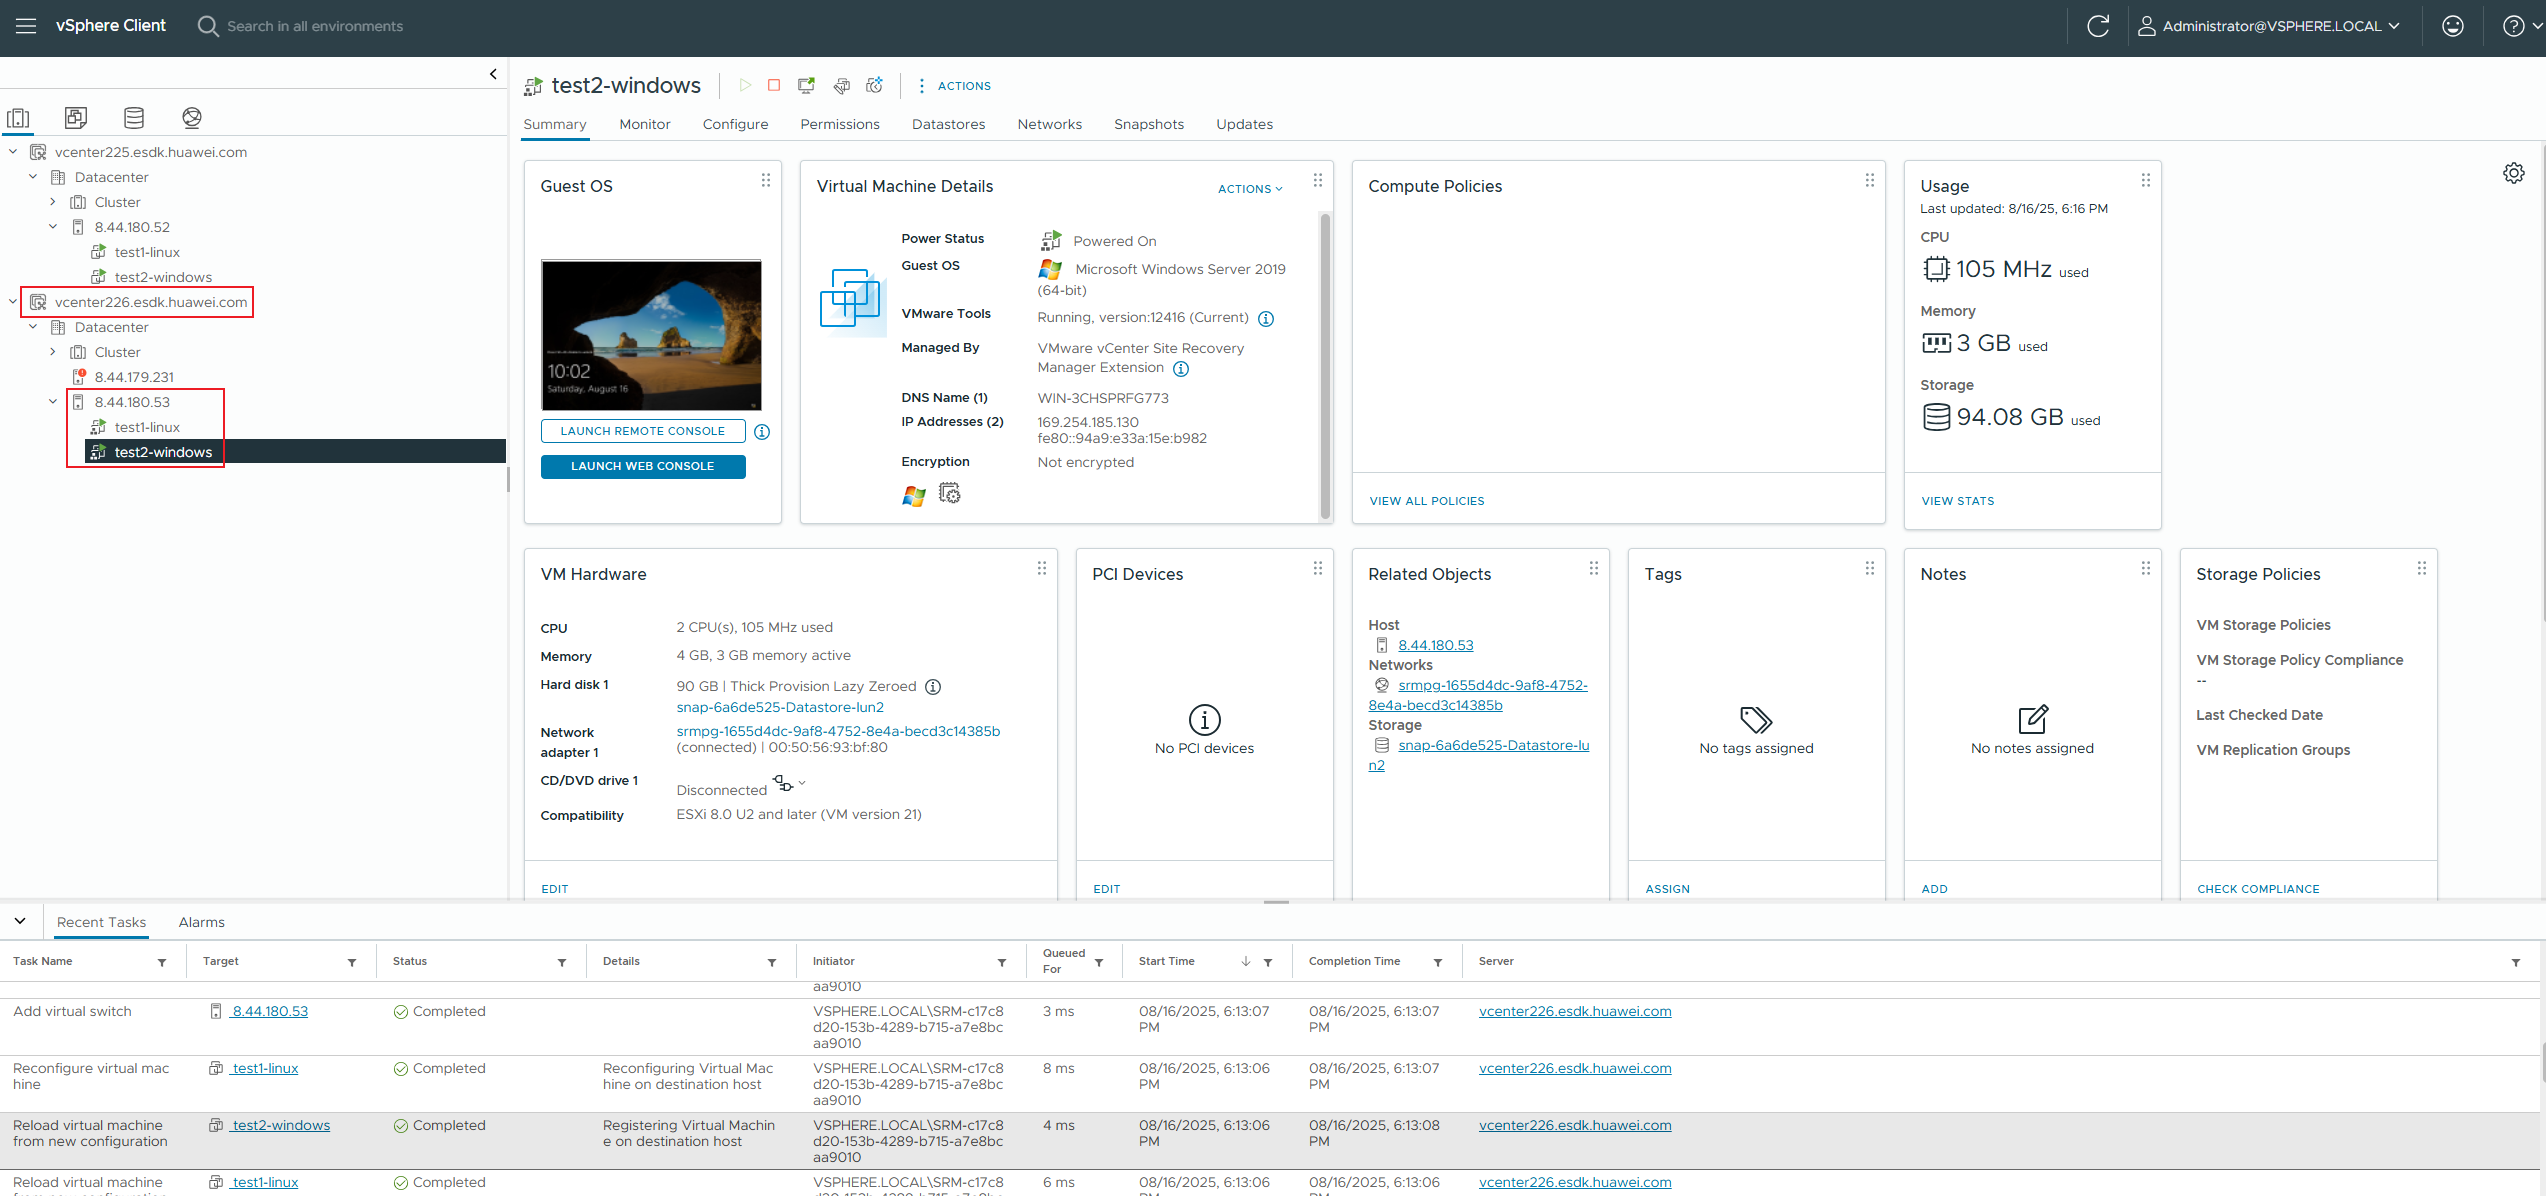Viewport: 2546px width, 1196px height.
Task: Click VIEW ALL POLICIES link
Action: (1427, 501)
